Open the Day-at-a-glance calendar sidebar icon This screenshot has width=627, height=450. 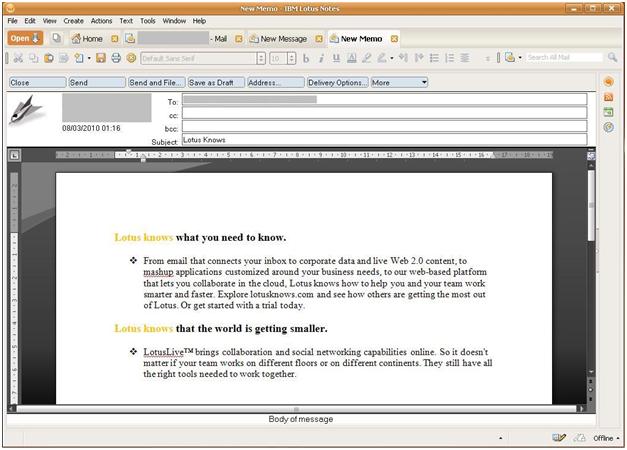click(x=608, y=112)
